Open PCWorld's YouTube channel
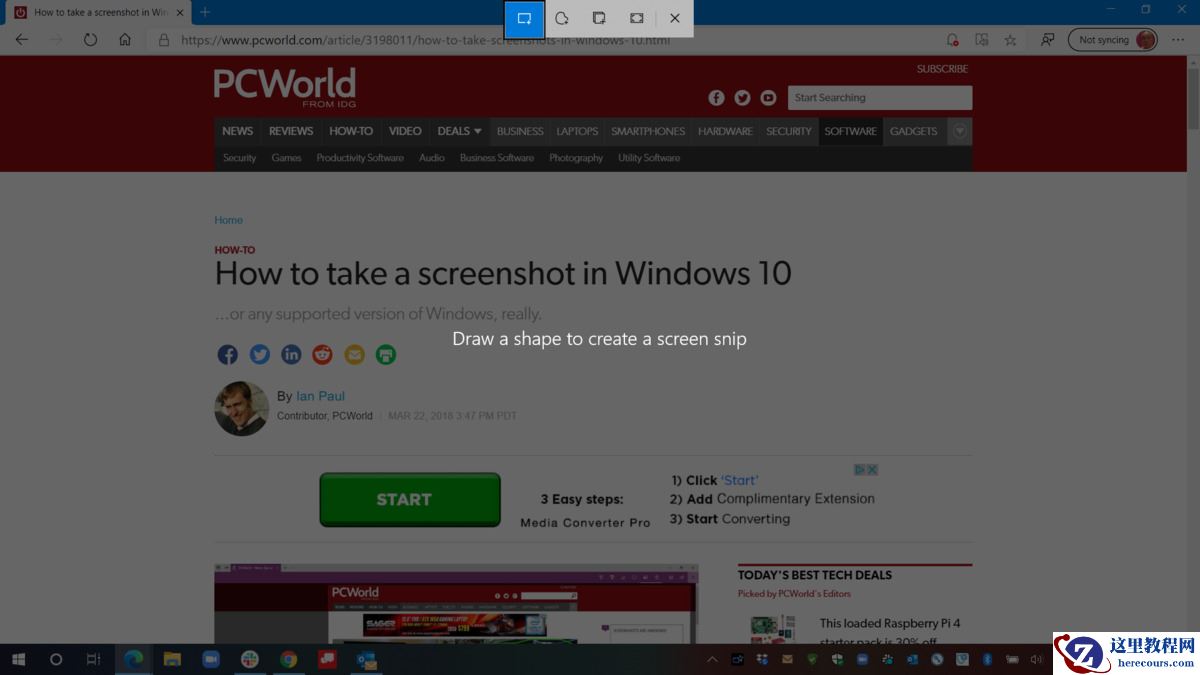The width and height of the screenshot is (1200, 675). tap(768, 97)
